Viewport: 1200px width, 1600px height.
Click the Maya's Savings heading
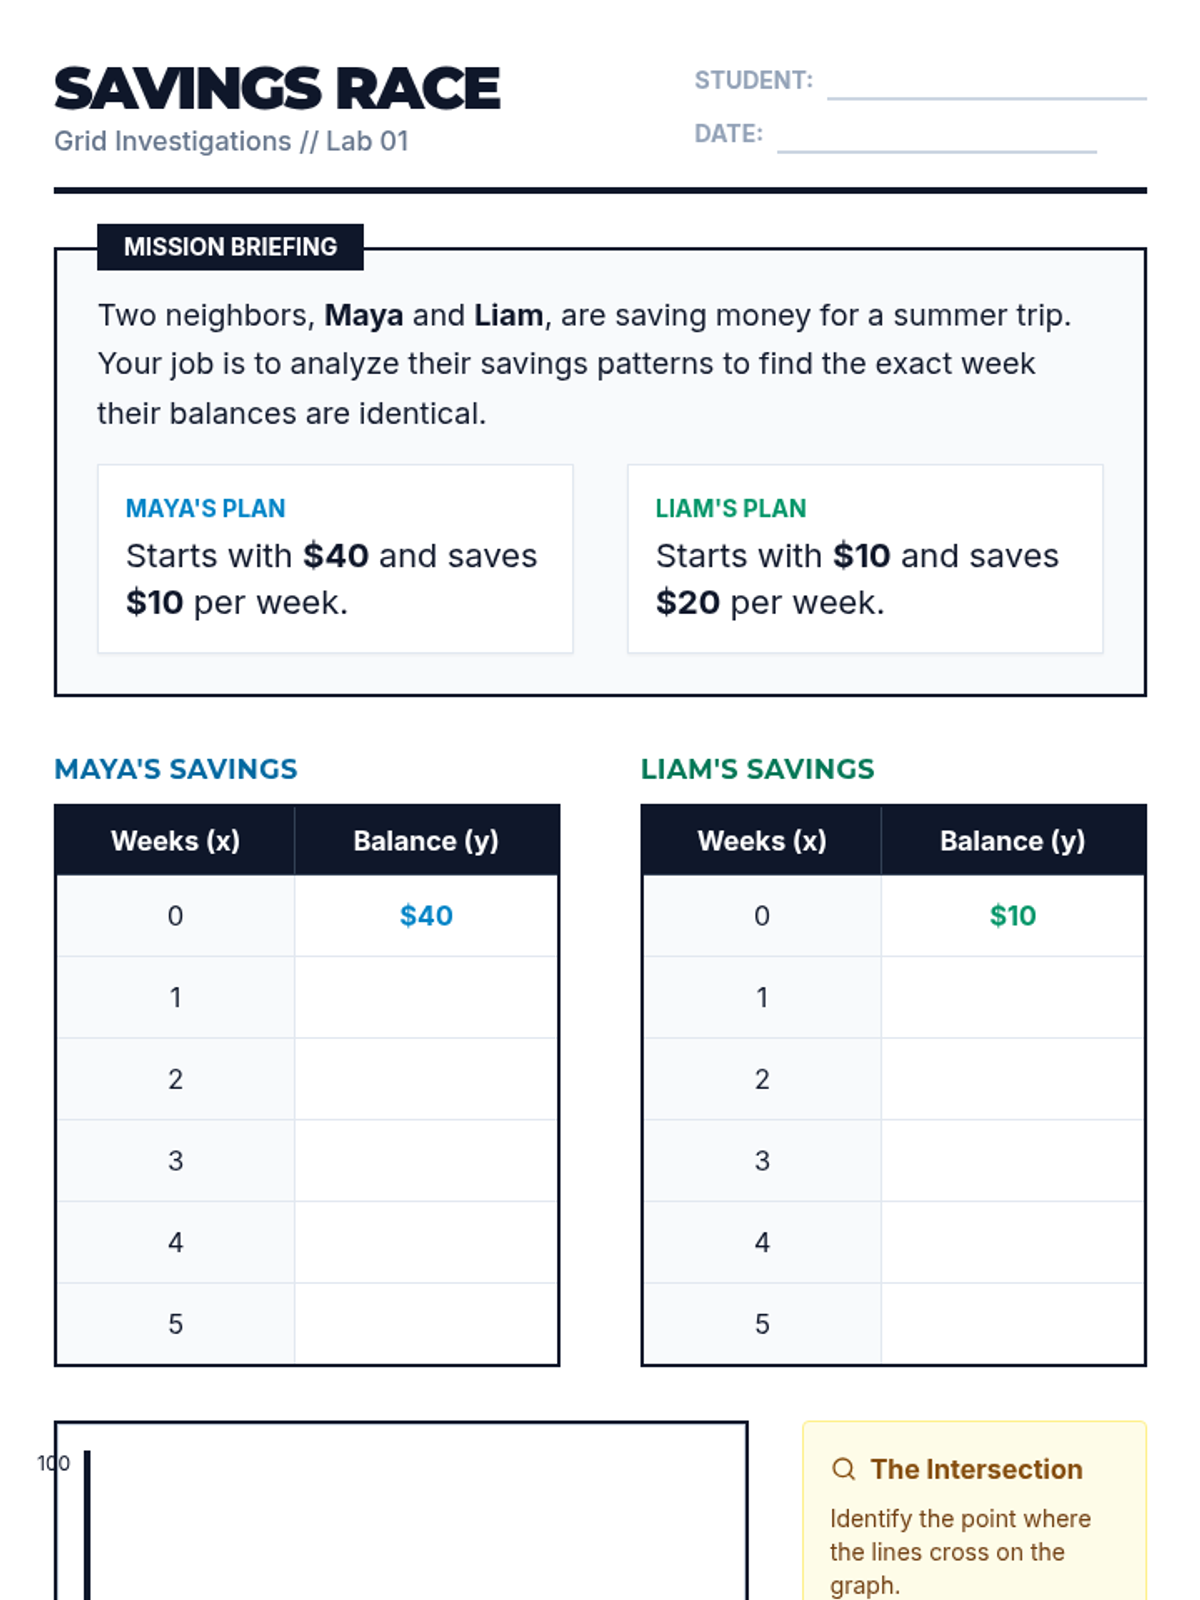[176, 769]
